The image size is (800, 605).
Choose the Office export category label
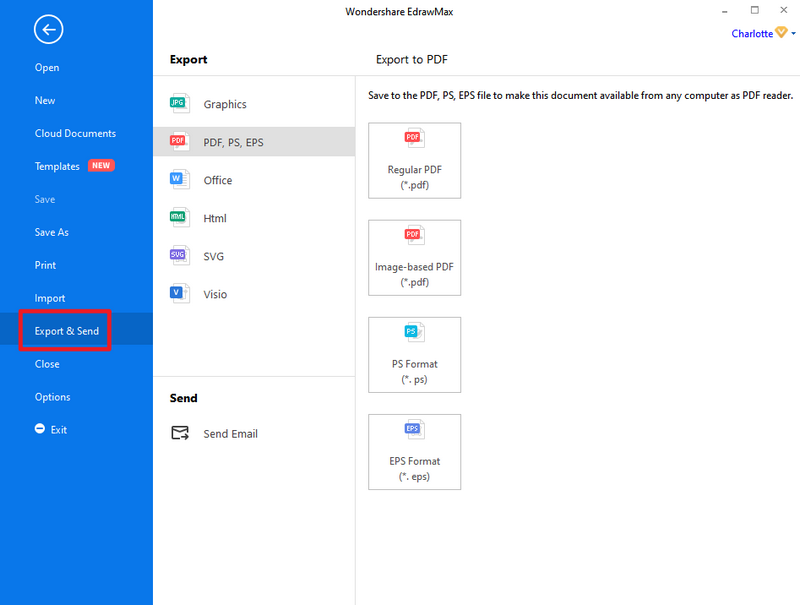click(218, 180)
